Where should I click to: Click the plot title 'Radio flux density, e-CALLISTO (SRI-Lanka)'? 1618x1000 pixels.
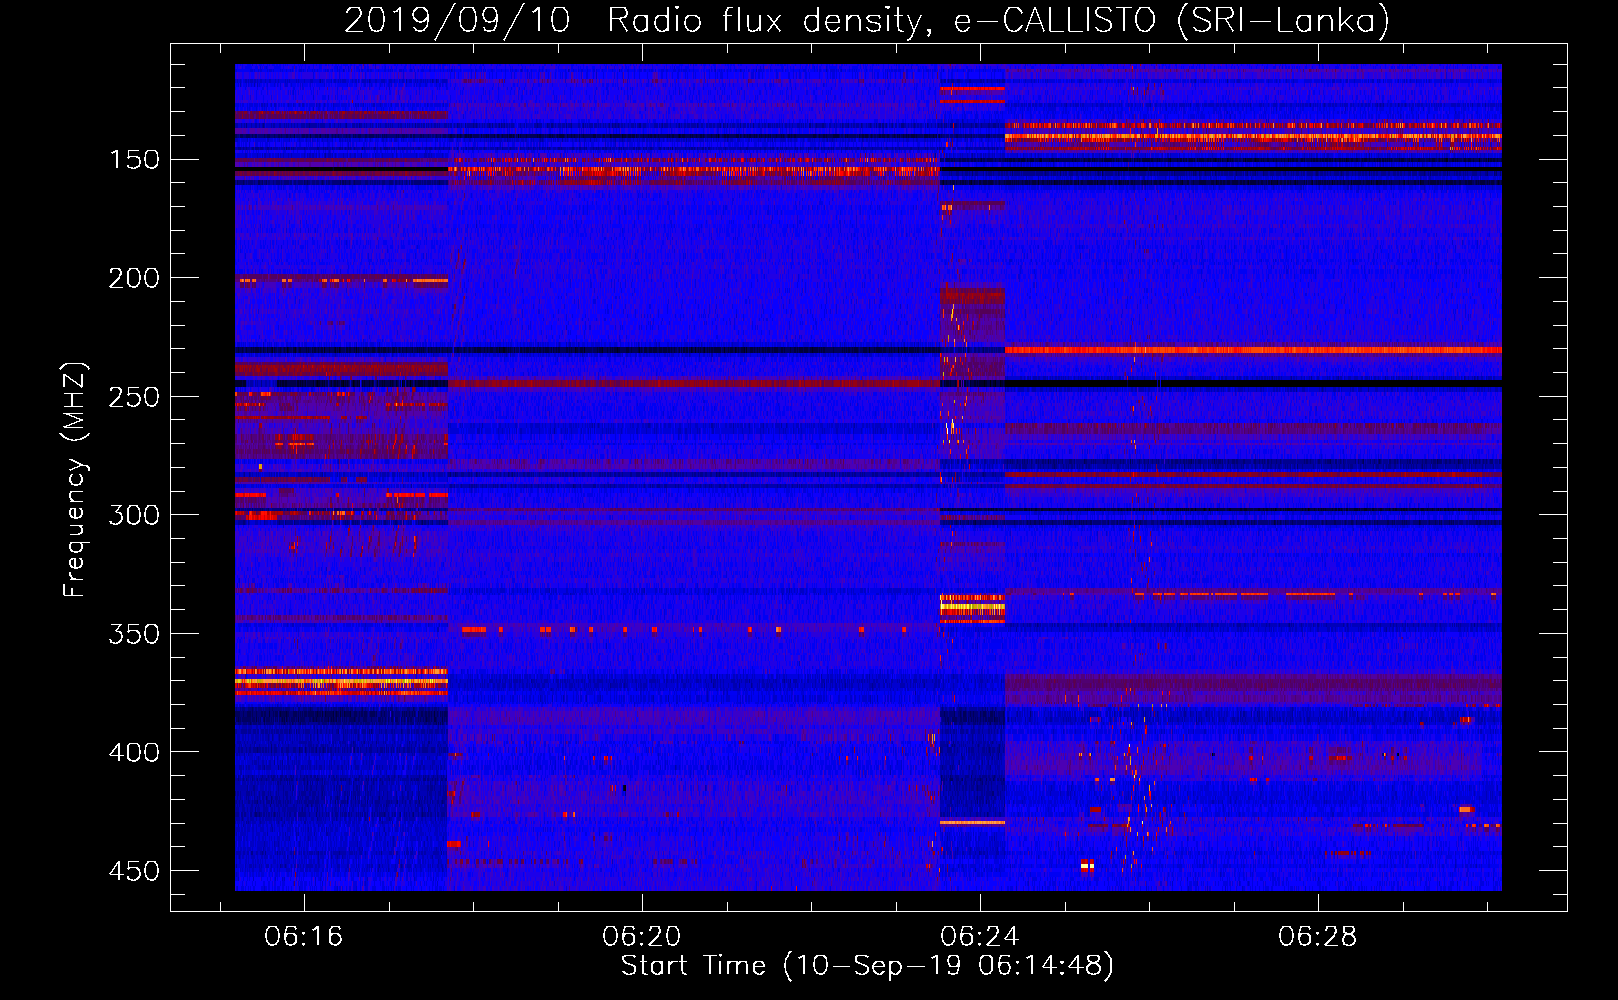[x=998, y=19]
